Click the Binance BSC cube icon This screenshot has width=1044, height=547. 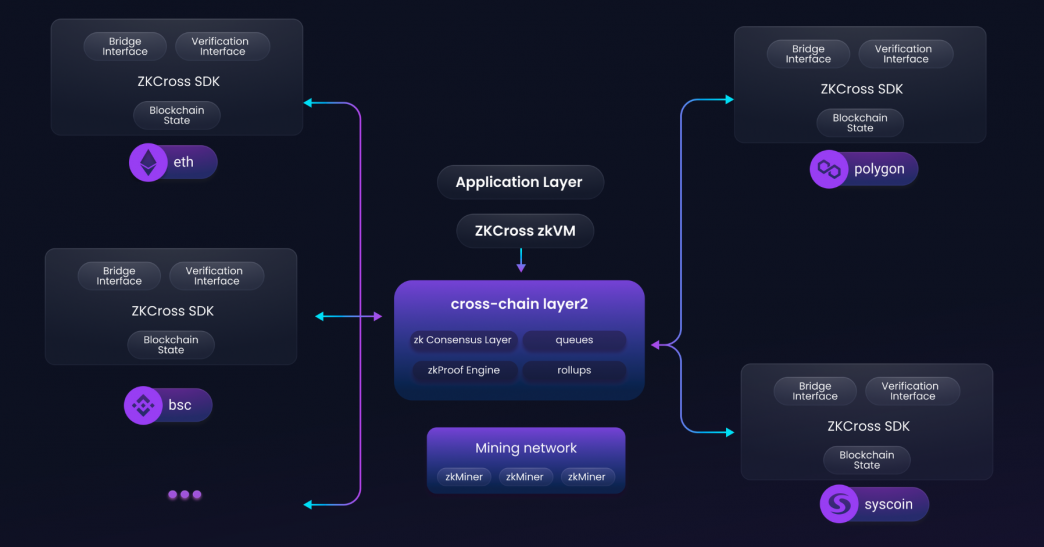(143, 406)
